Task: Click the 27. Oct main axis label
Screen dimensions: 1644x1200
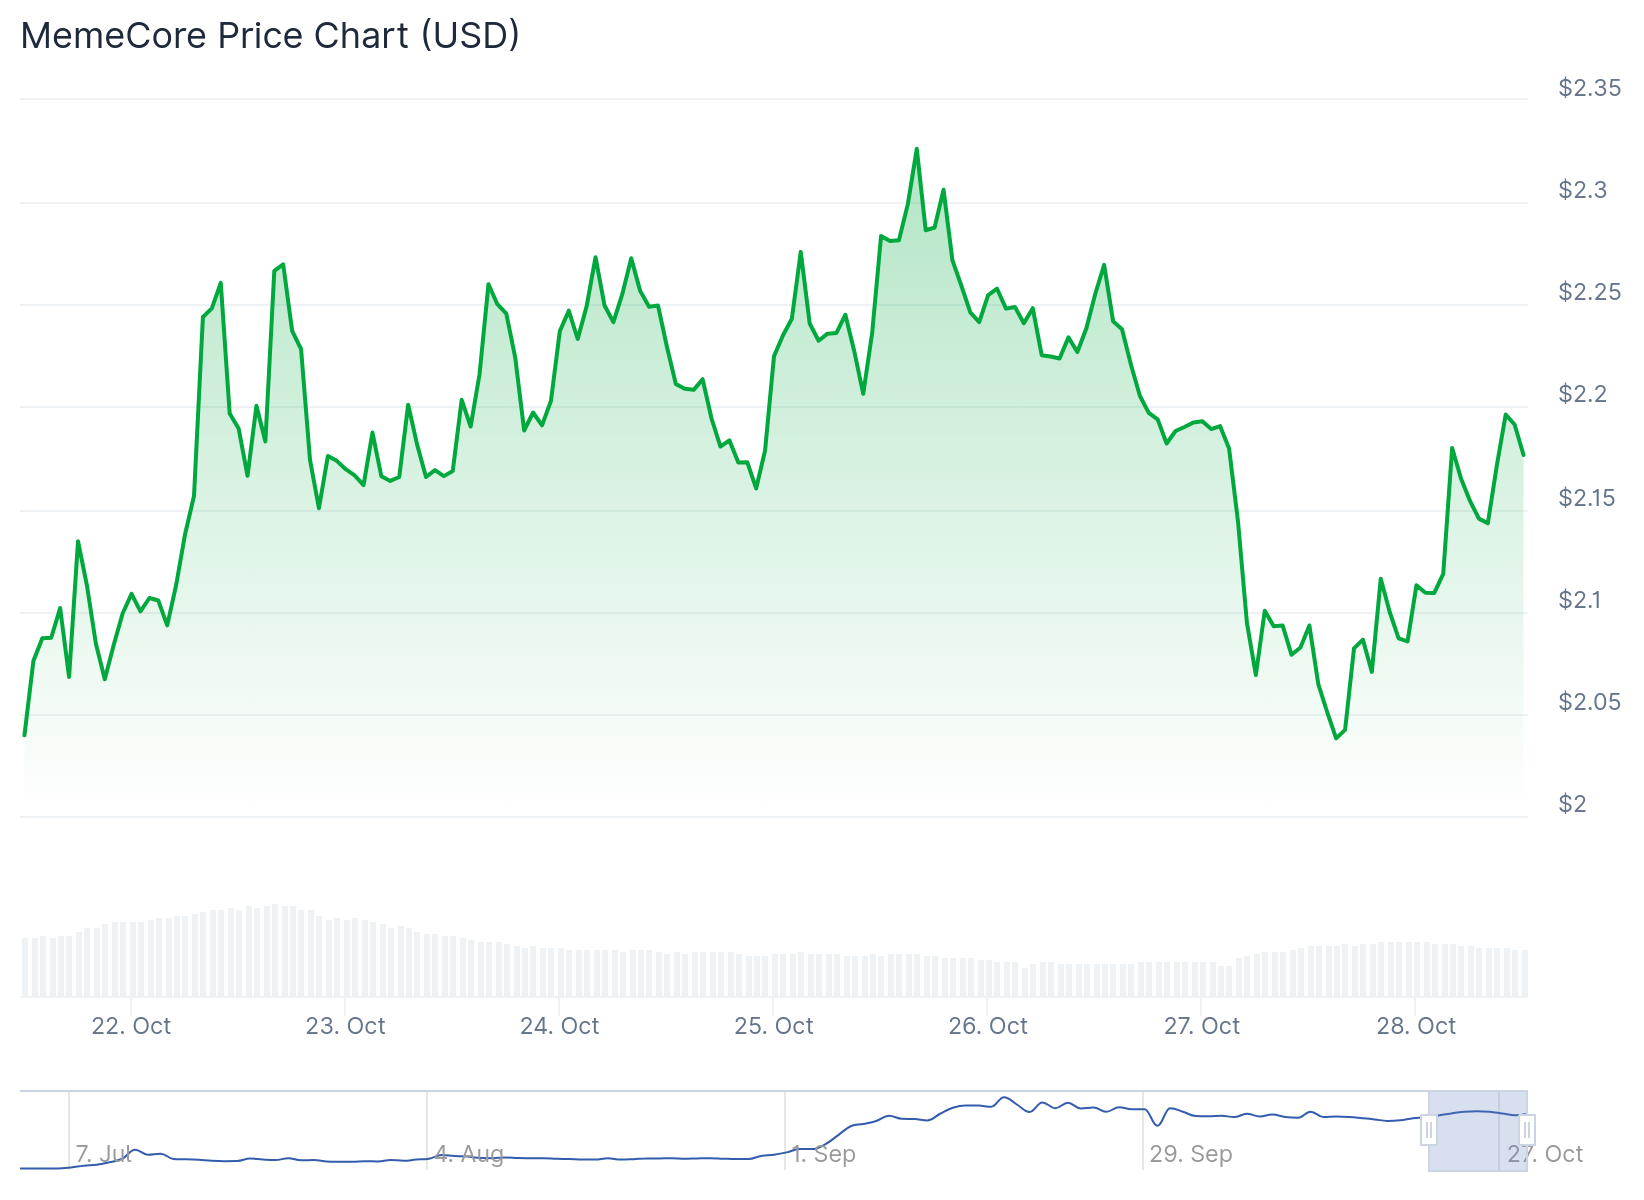Action: tap(1201, 1026)
